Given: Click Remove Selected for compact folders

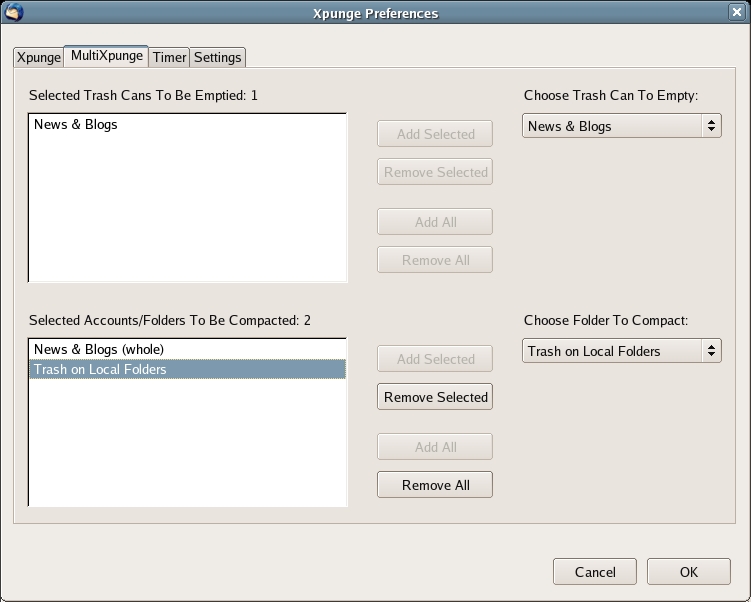Looking at the screenshot, I should point(435,397).
